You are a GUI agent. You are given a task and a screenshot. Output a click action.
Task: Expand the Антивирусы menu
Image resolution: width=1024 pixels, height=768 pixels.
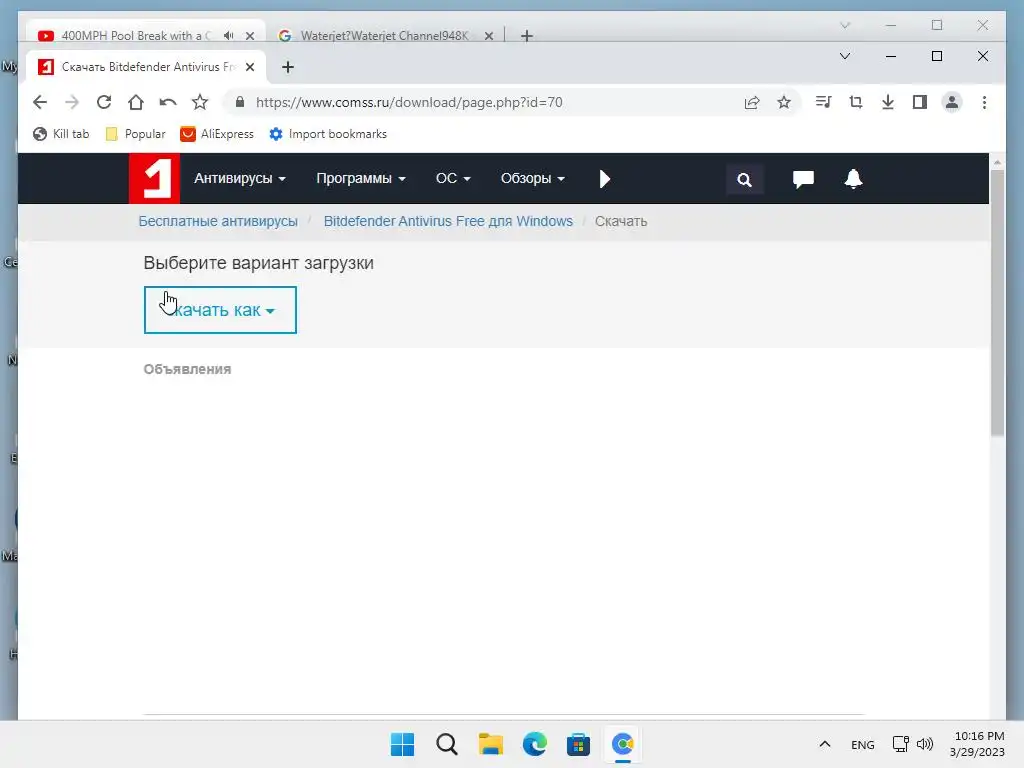click(240, 178)
